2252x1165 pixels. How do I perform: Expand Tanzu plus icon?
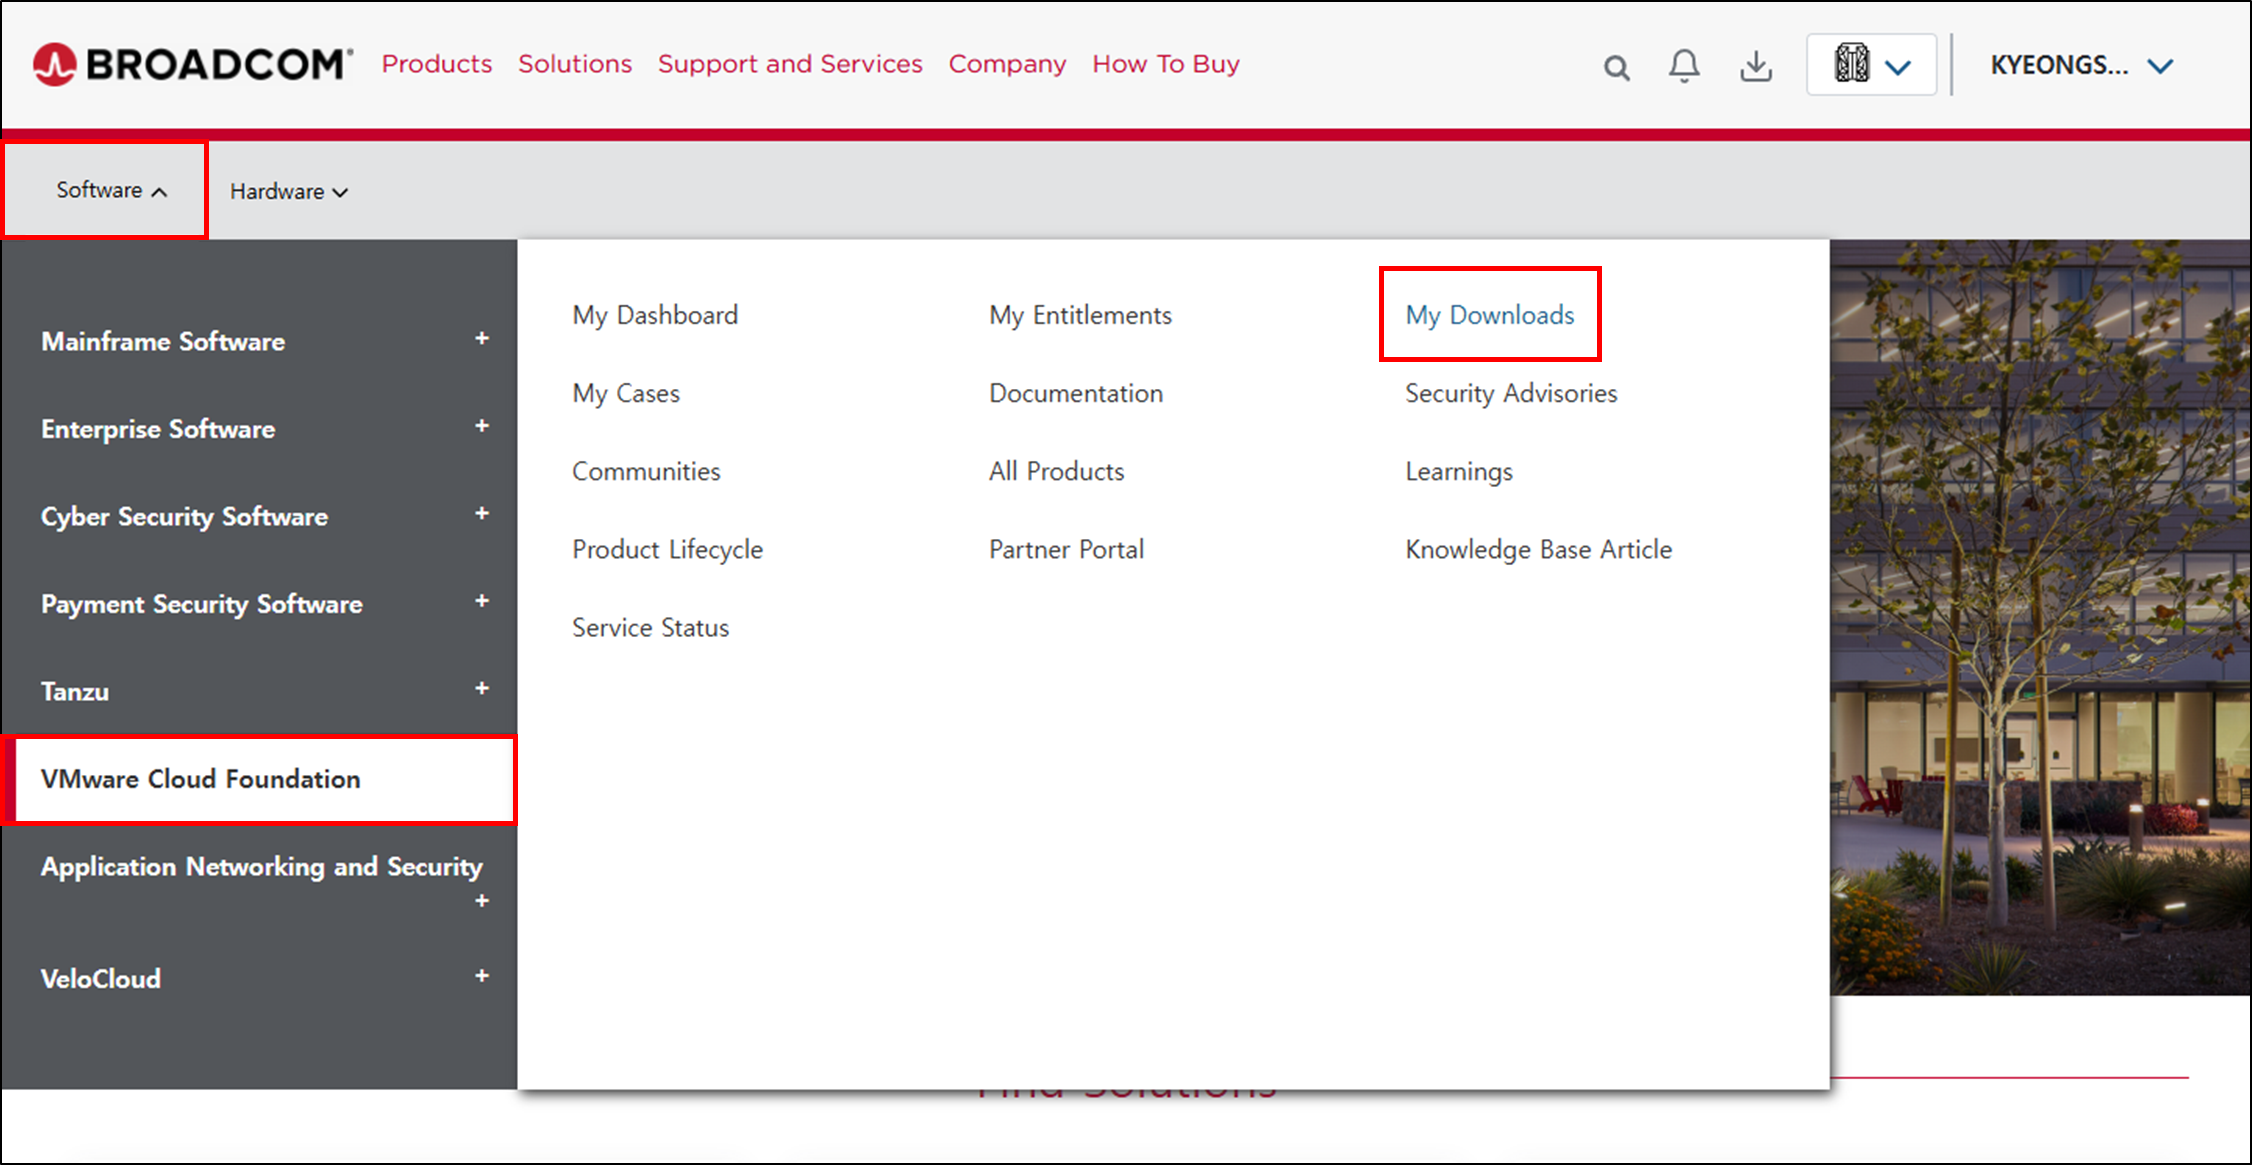point(482,689)
